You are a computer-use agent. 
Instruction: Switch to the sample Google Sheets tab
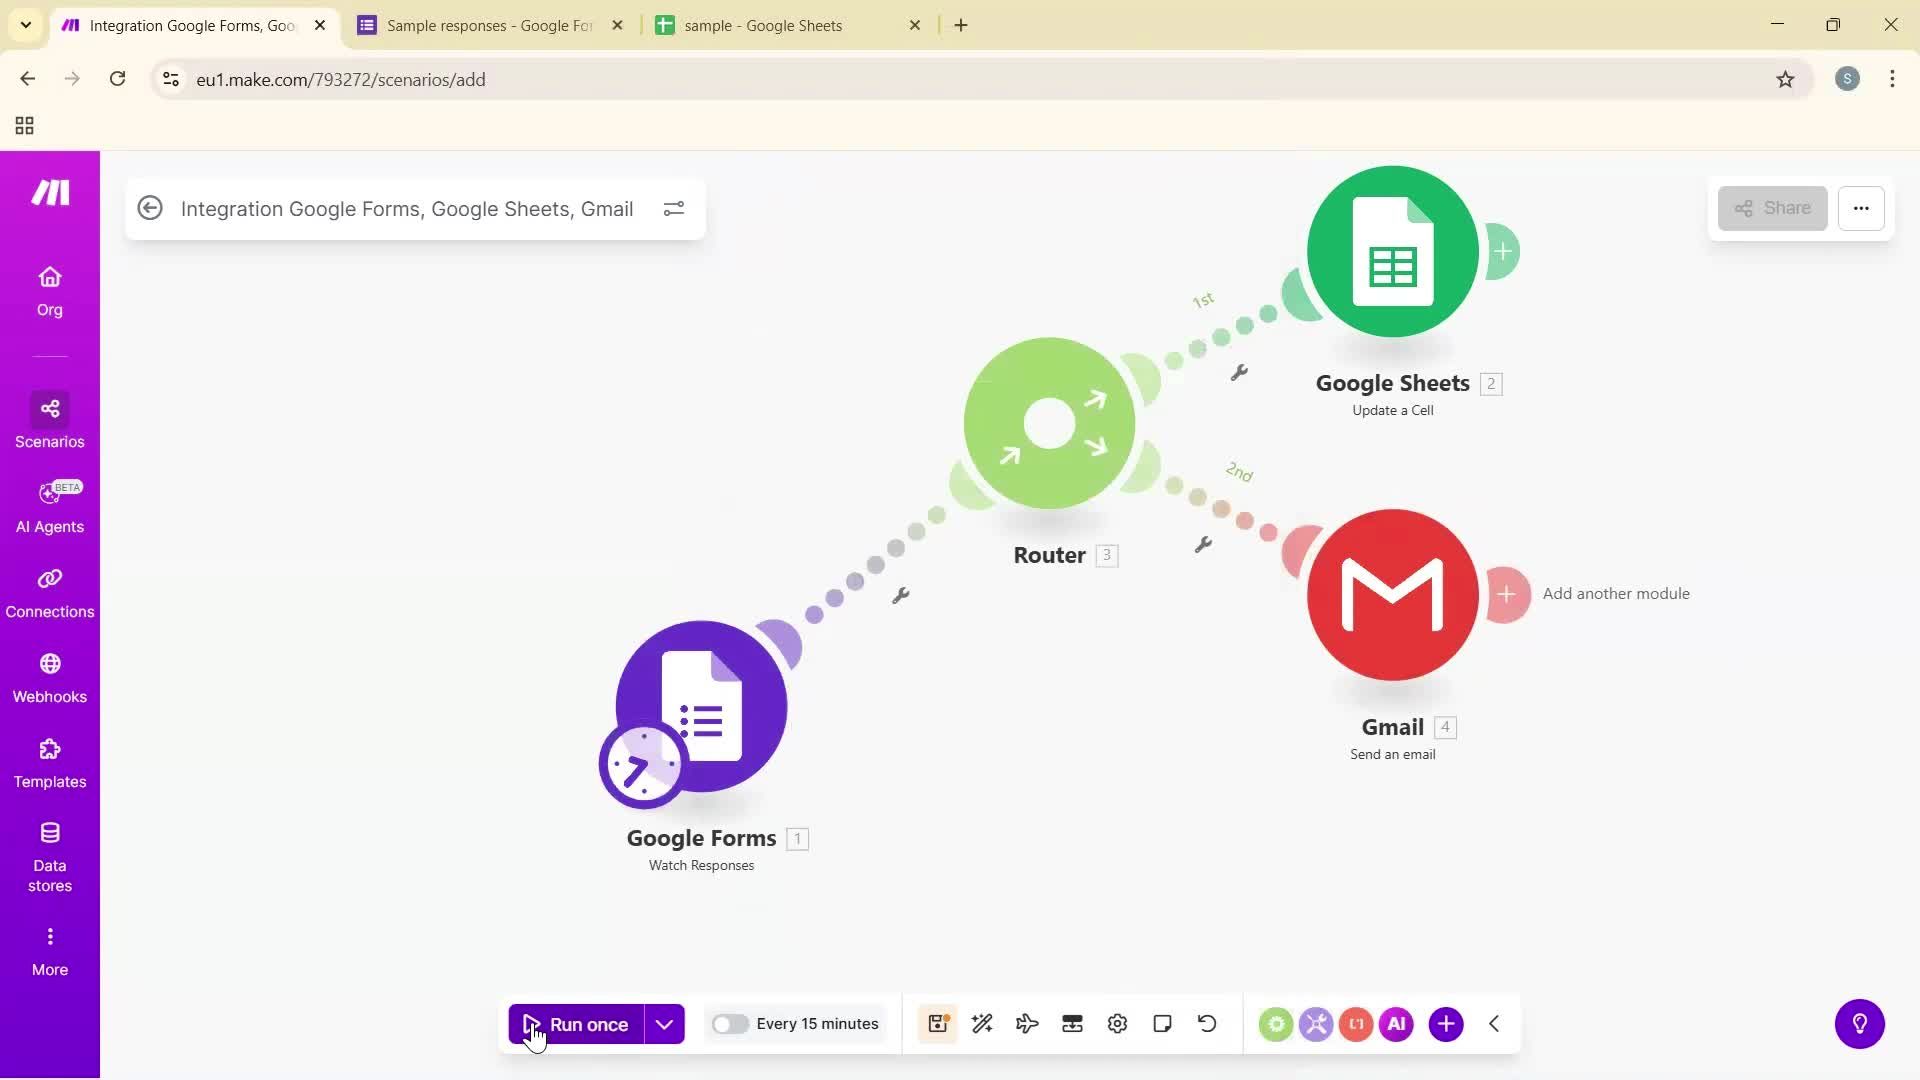click(x=780, y=25)
